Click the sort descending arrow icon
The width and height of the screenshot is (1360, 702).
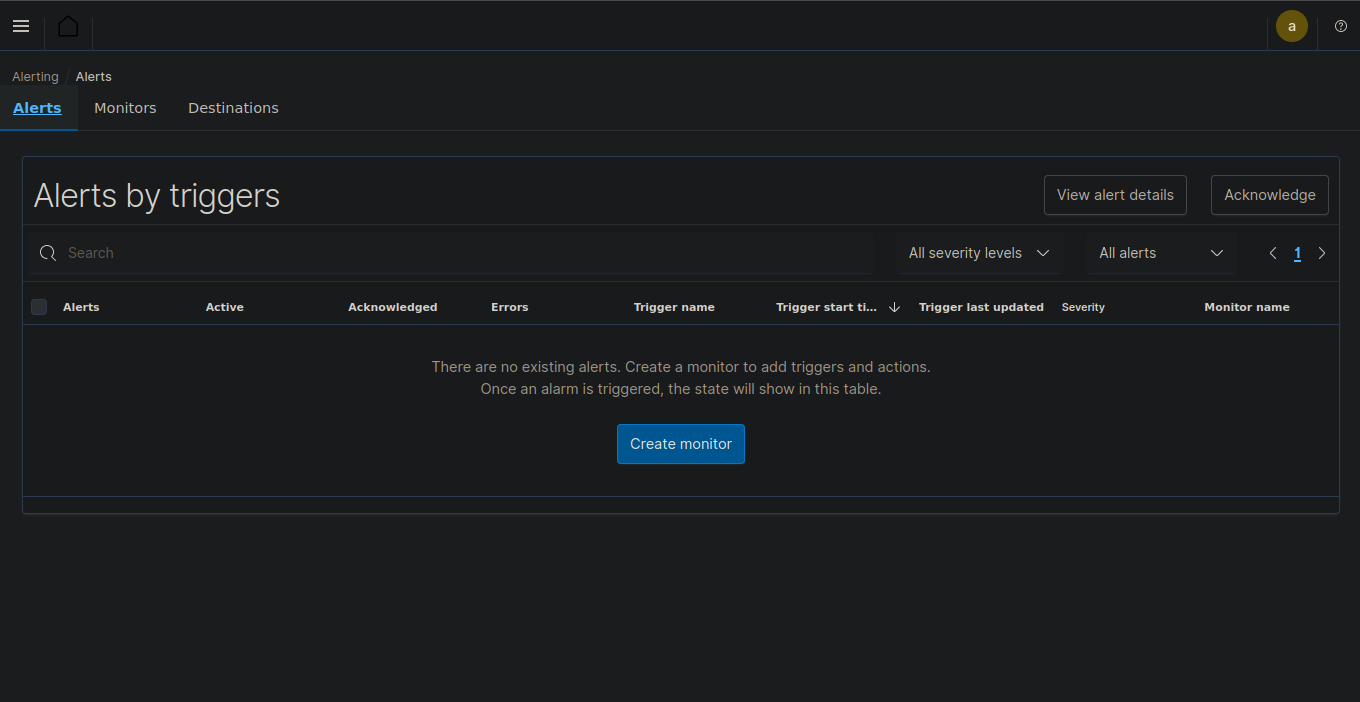tap(895, 307)
